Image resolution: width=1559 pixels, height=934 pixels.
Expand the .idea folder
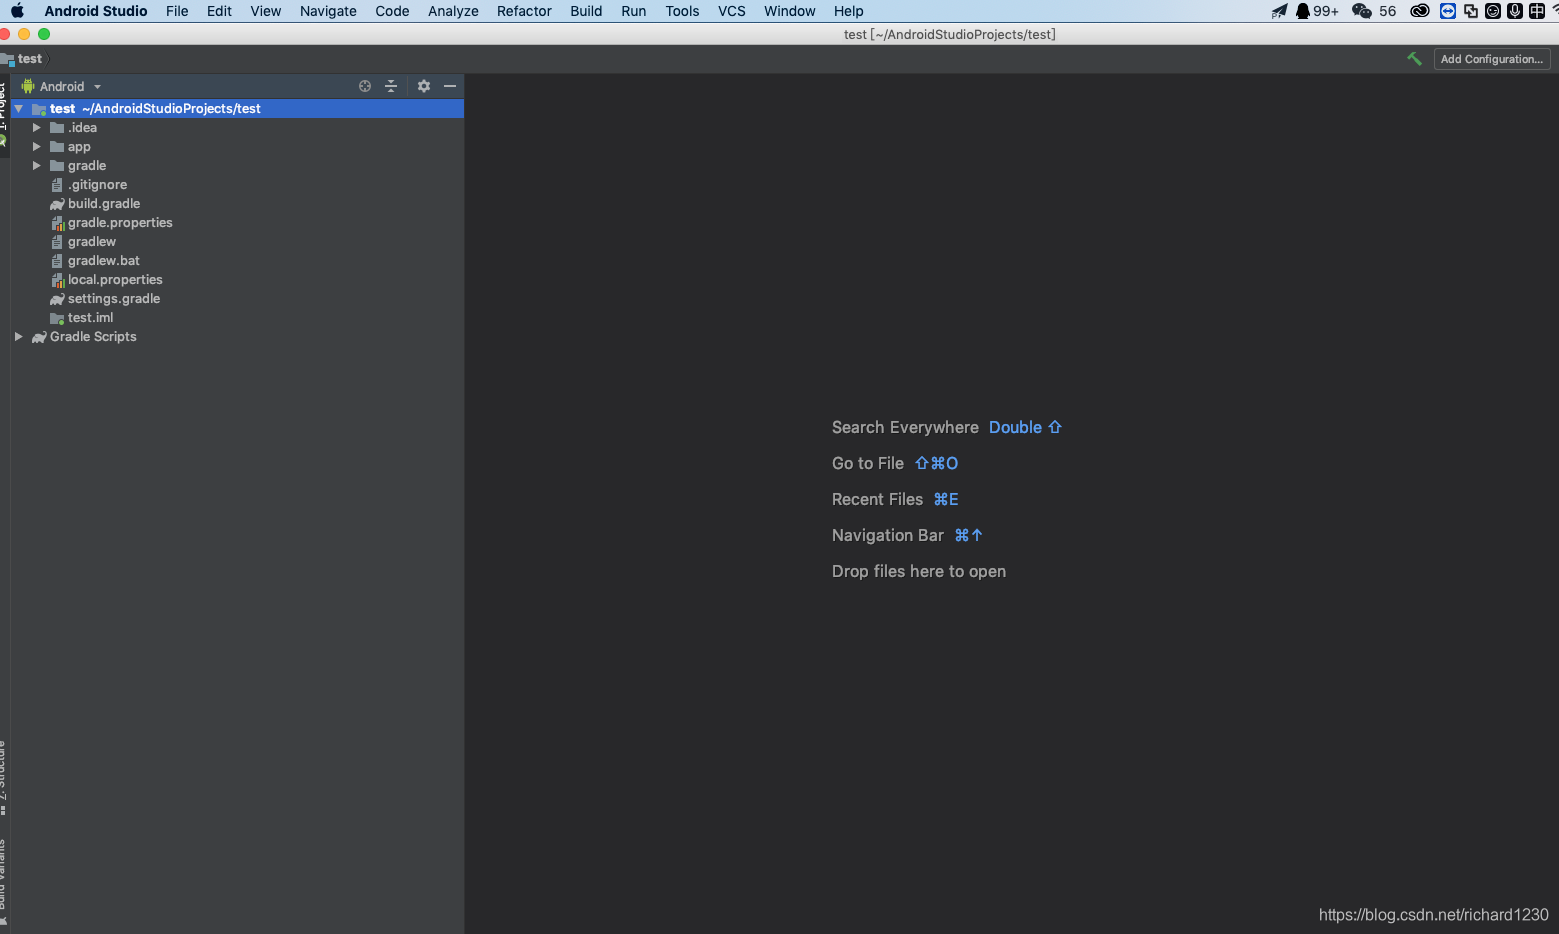click(x=37, y=128)
